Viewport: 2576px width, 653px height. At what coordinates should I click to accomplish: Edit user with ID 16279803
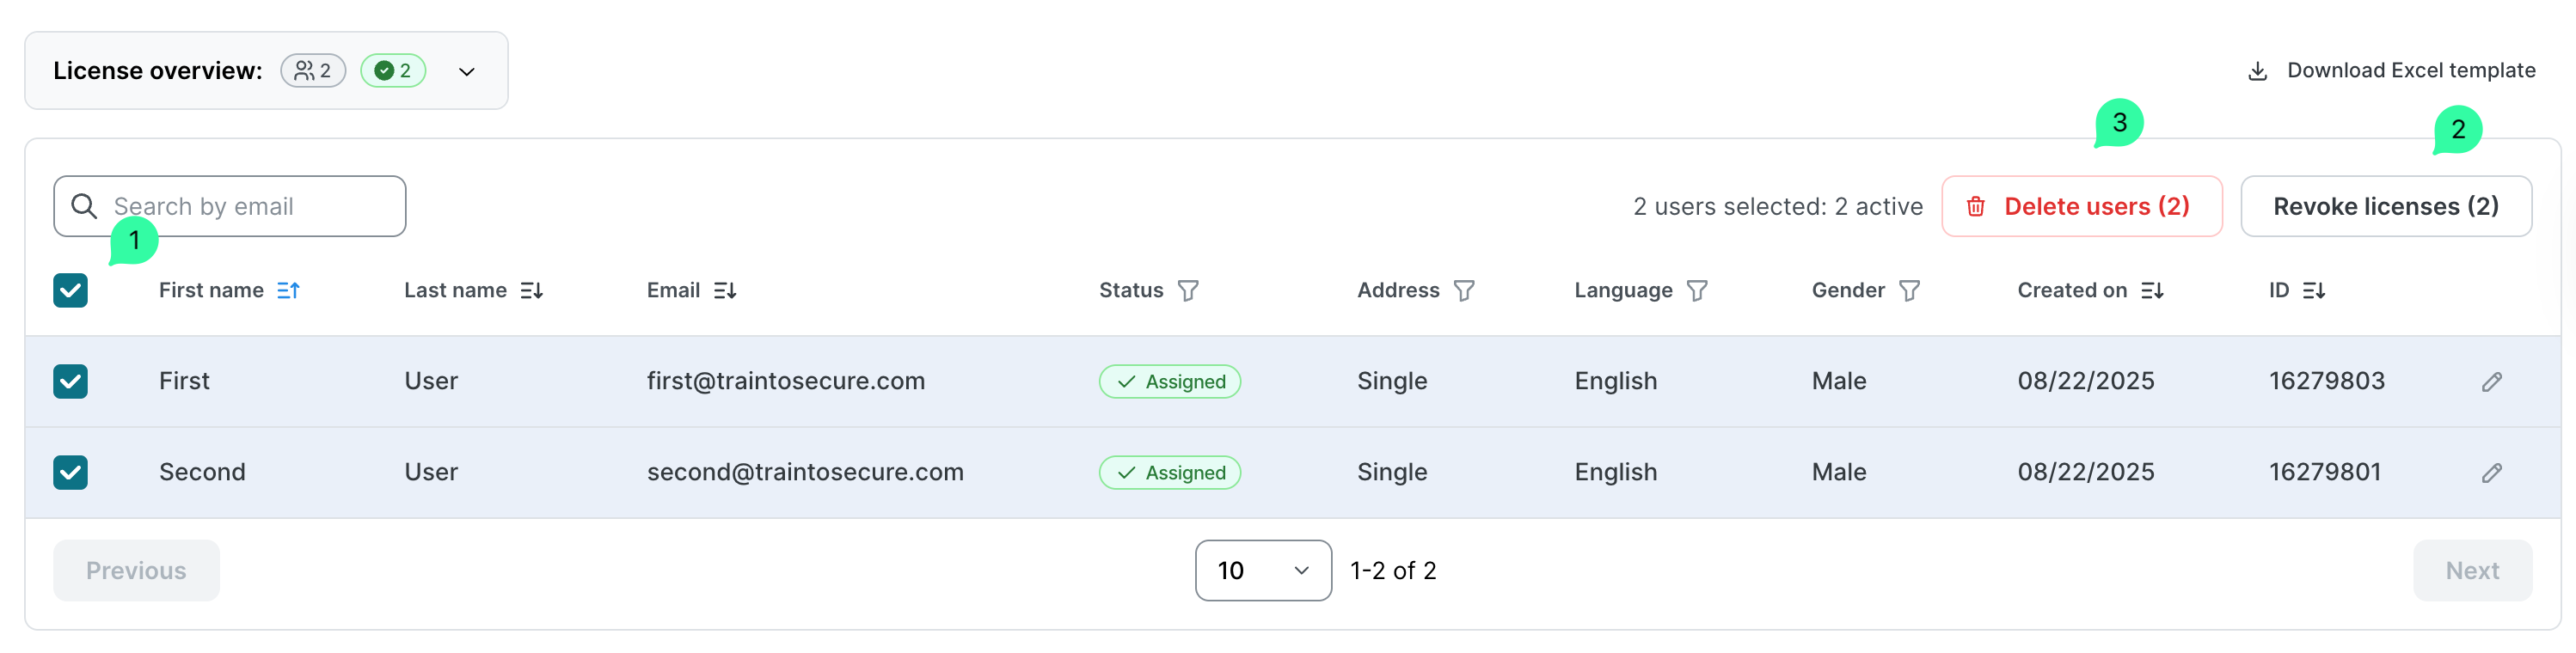coord(2491,382)
